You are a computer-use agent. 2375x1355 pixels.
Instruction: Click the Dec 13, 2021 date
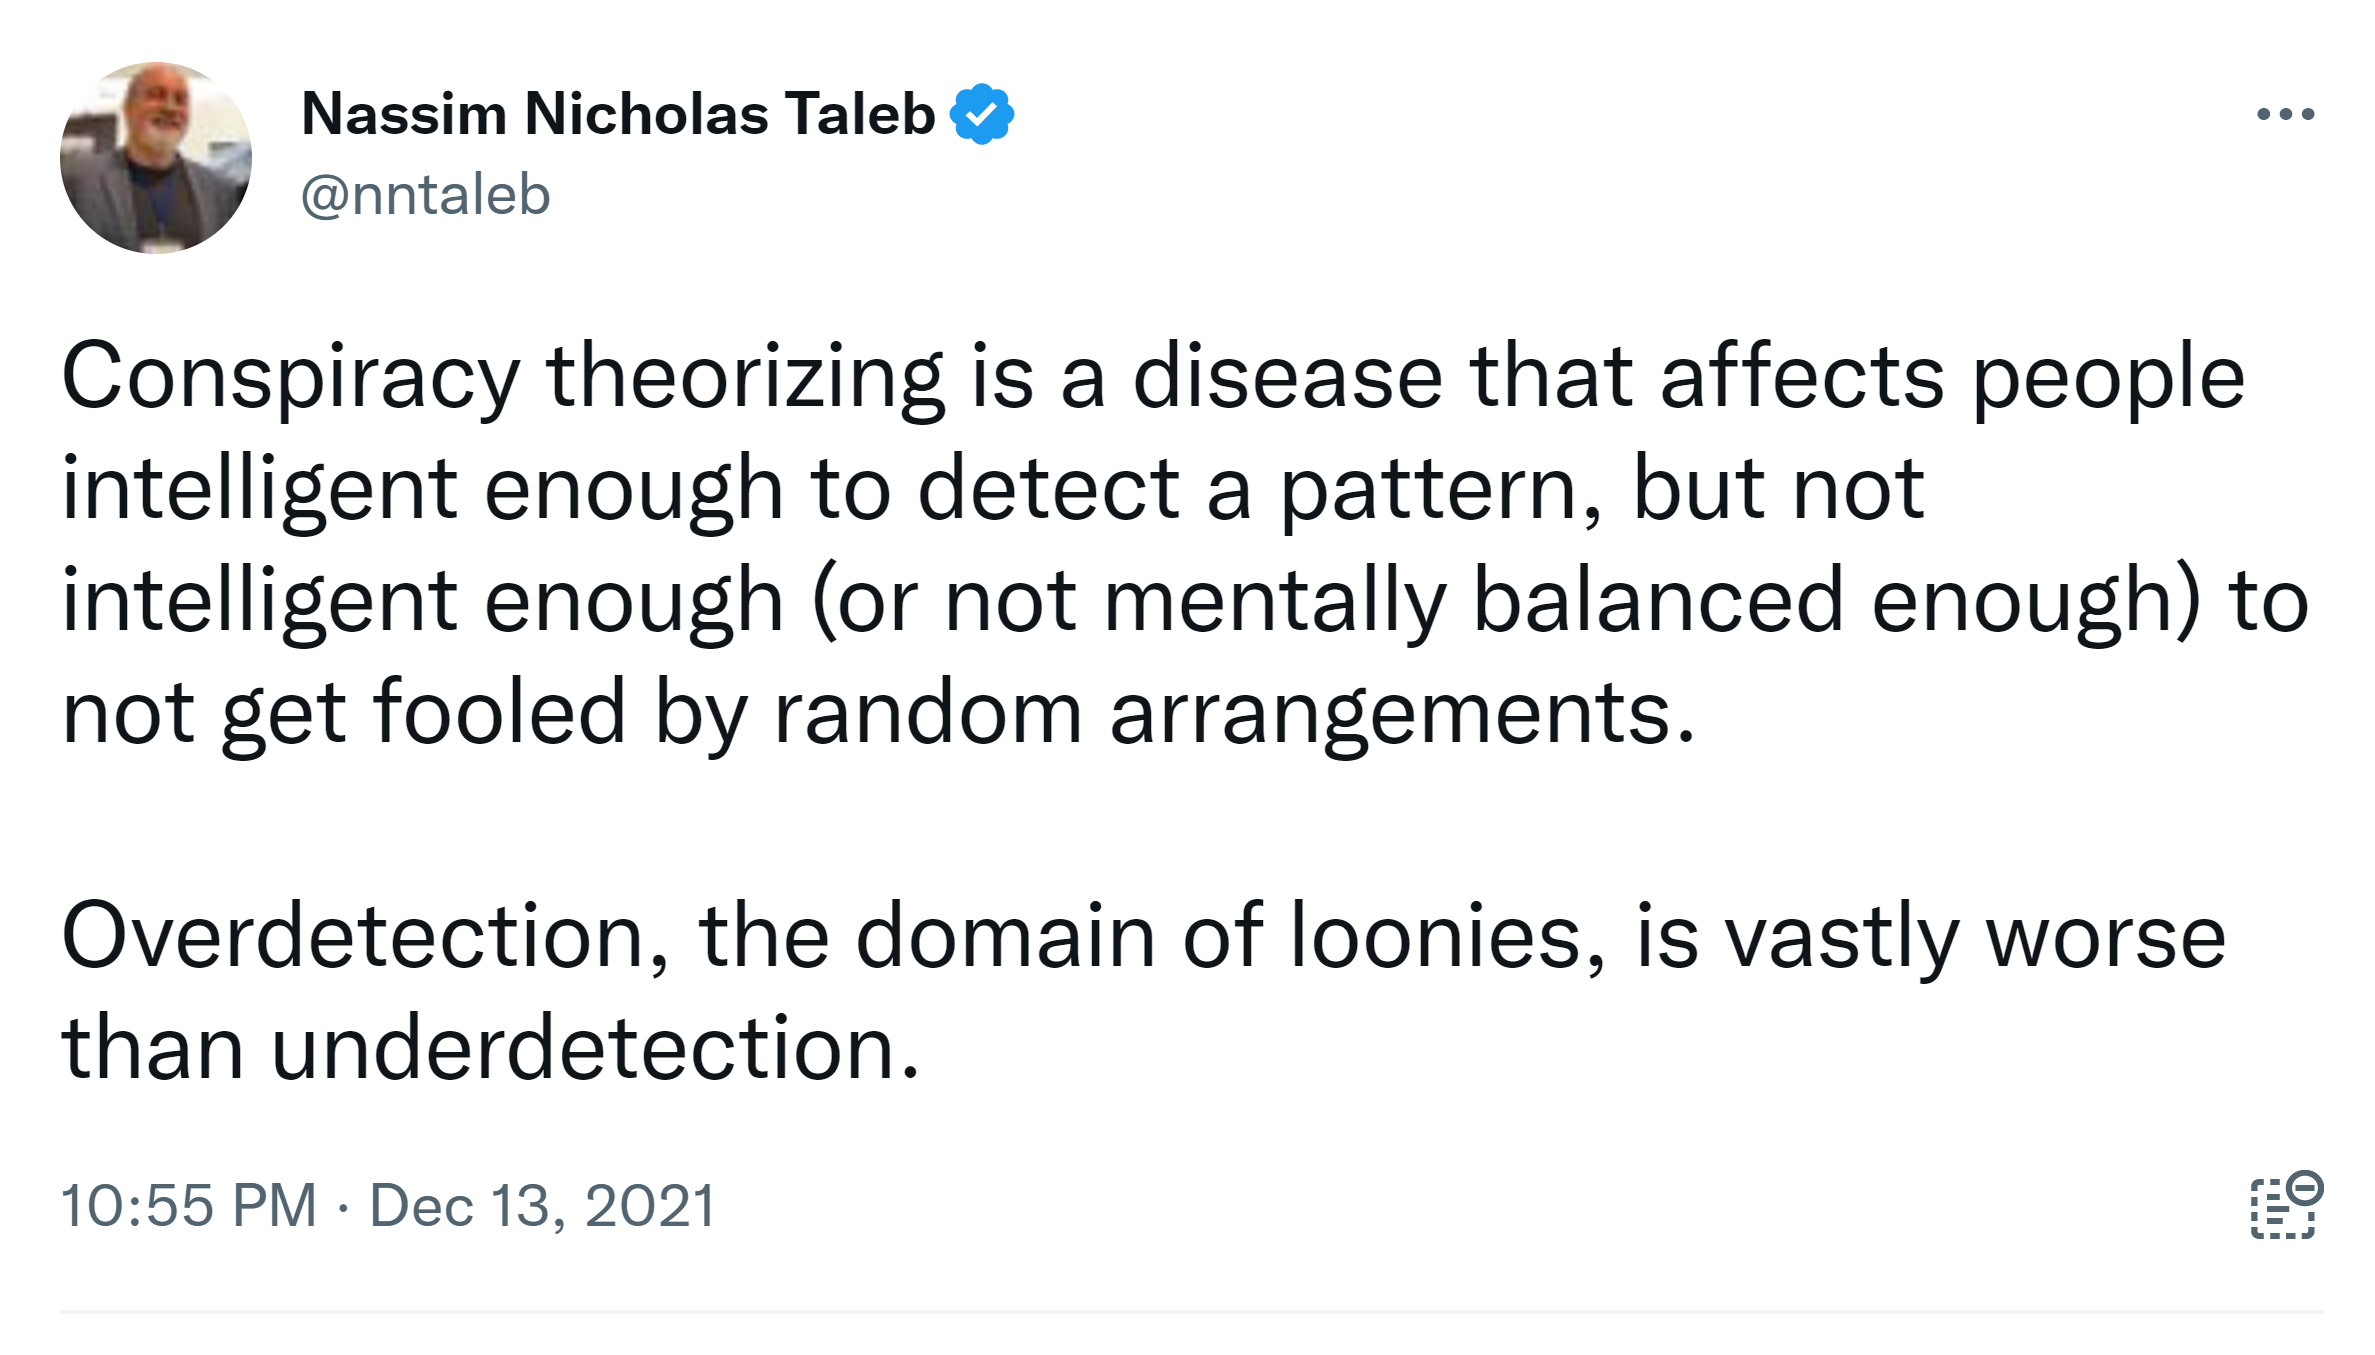coord(543,1205)
